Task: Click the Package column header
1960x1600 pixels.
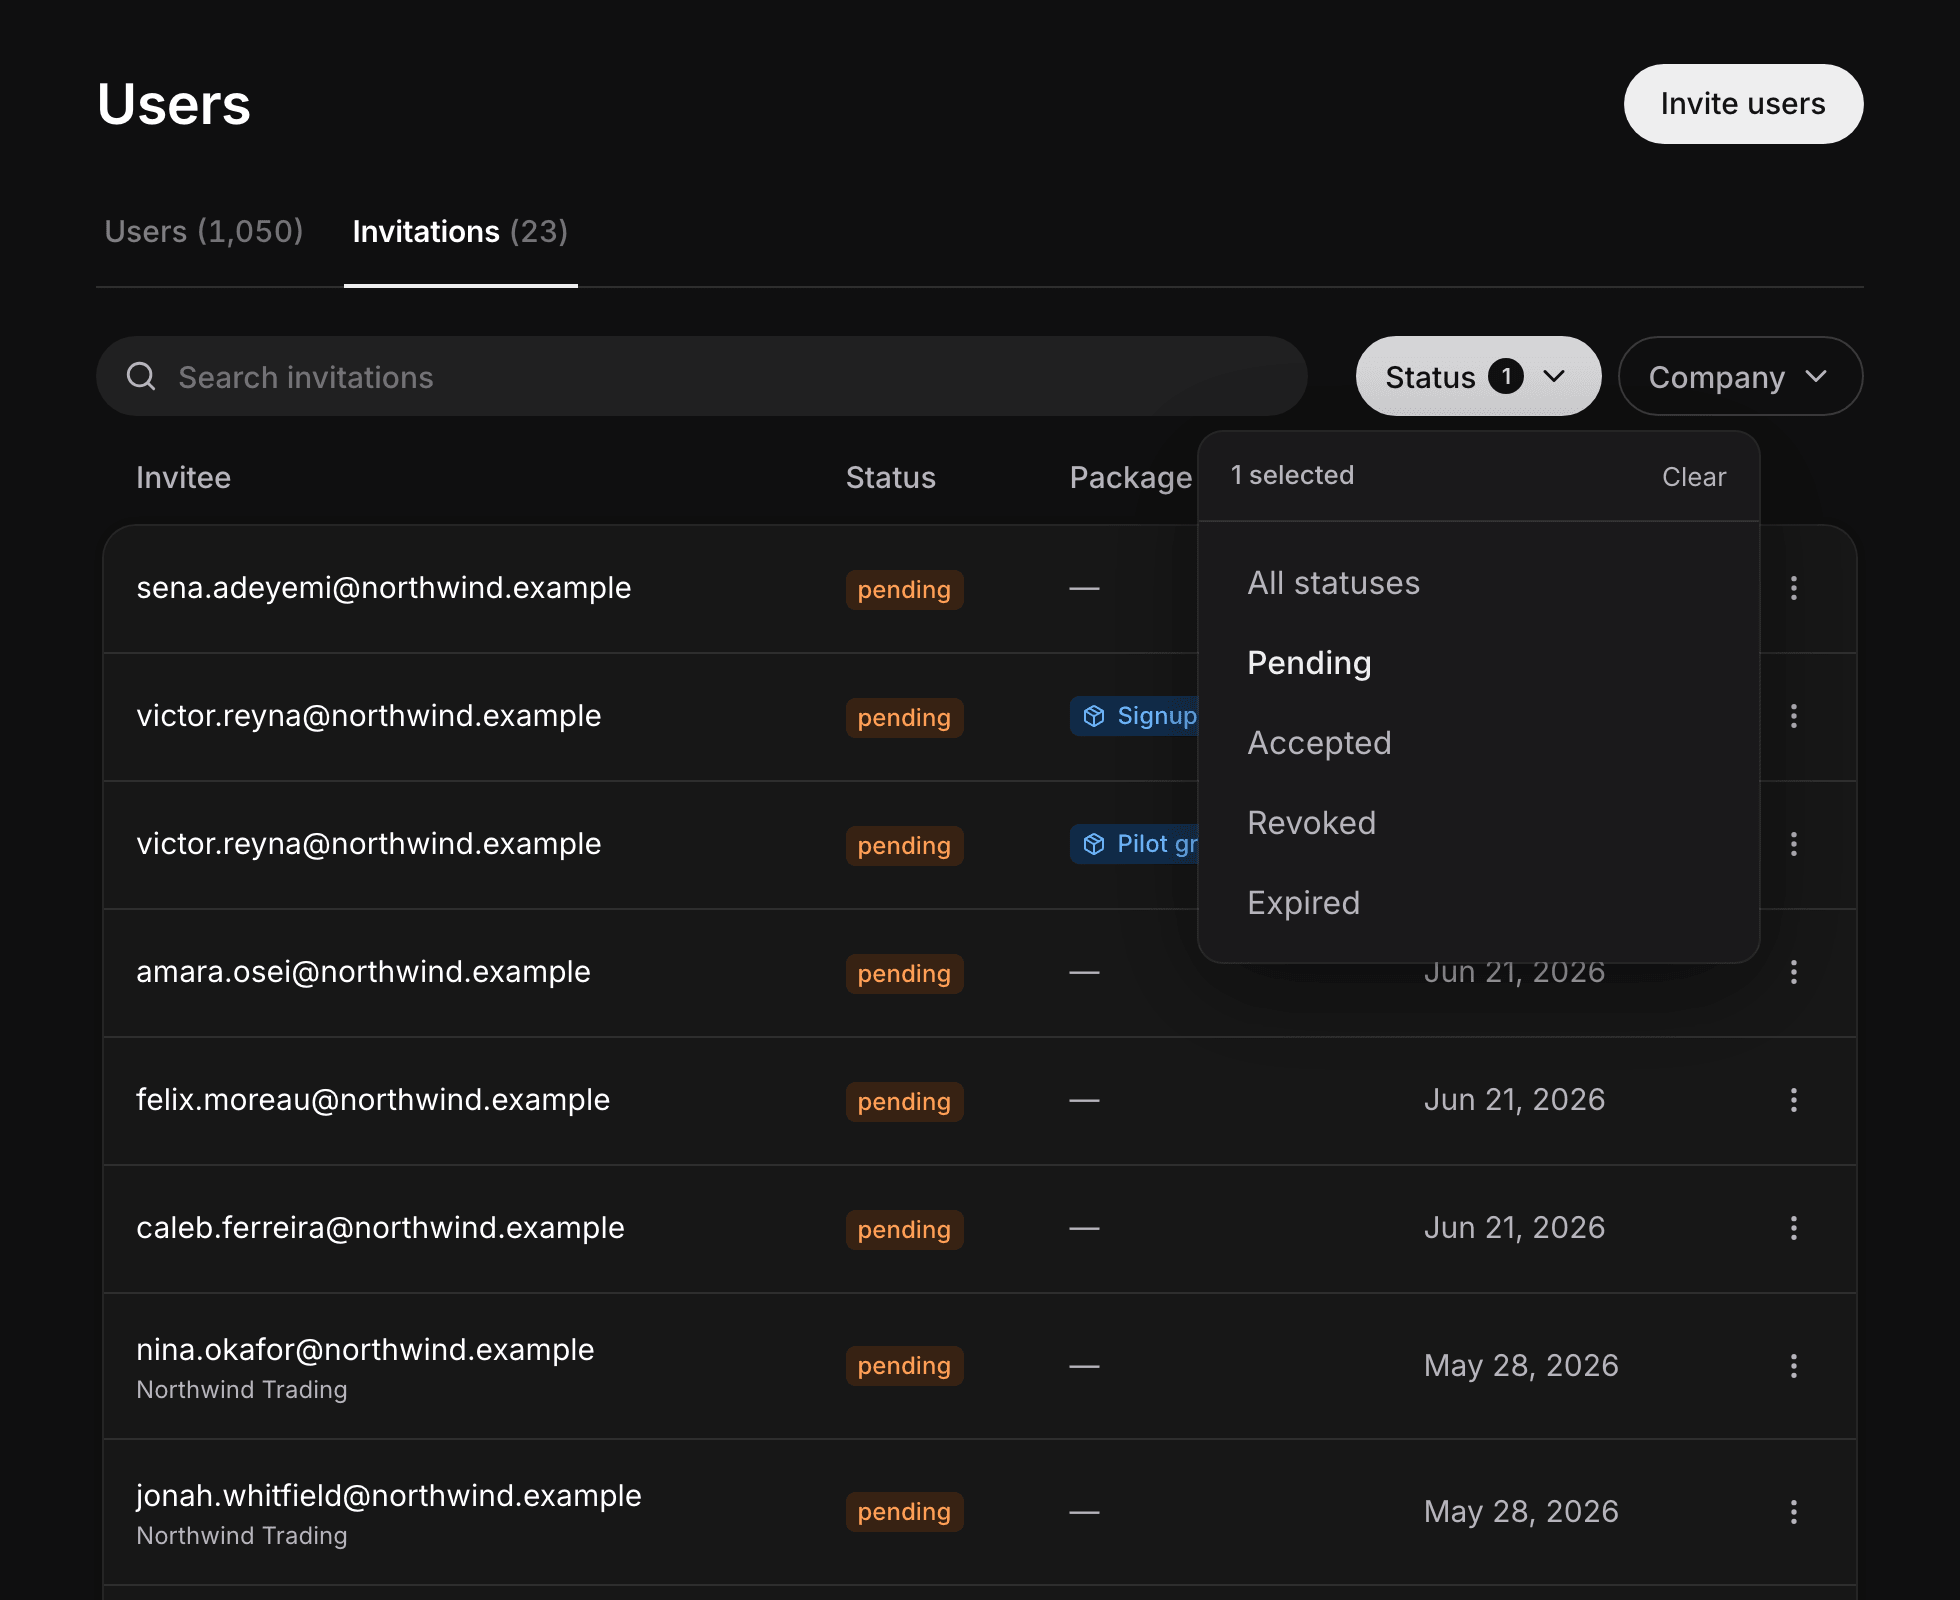Action: tap(1131, 478)
